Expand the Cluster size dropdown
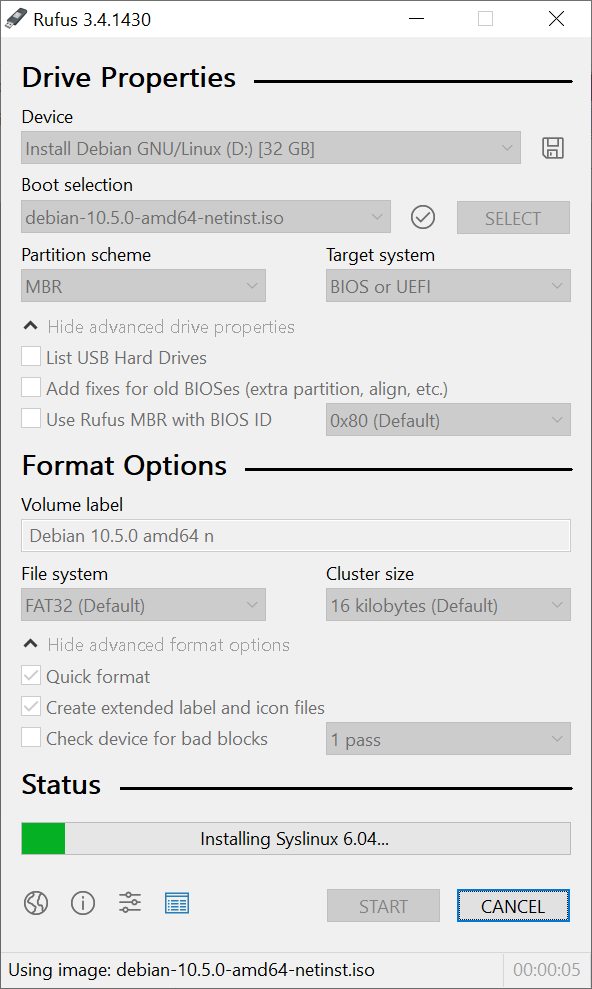The width and height of the screenshot is (592, 989). [448, 605]
